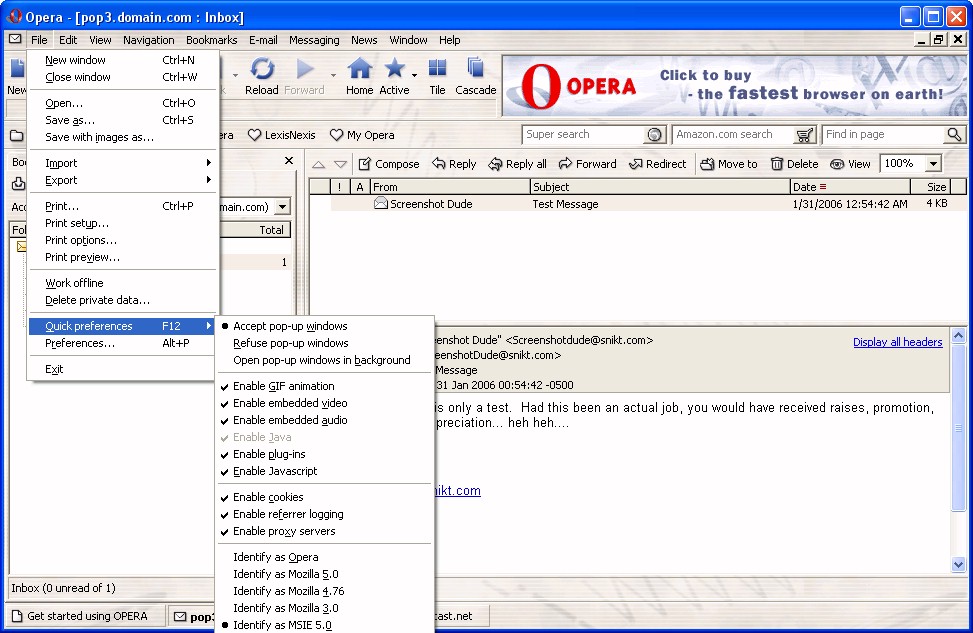The height and width of the screenshot is (633, 973).
Task: Select Identify as Opera
Action: [323, 557]
